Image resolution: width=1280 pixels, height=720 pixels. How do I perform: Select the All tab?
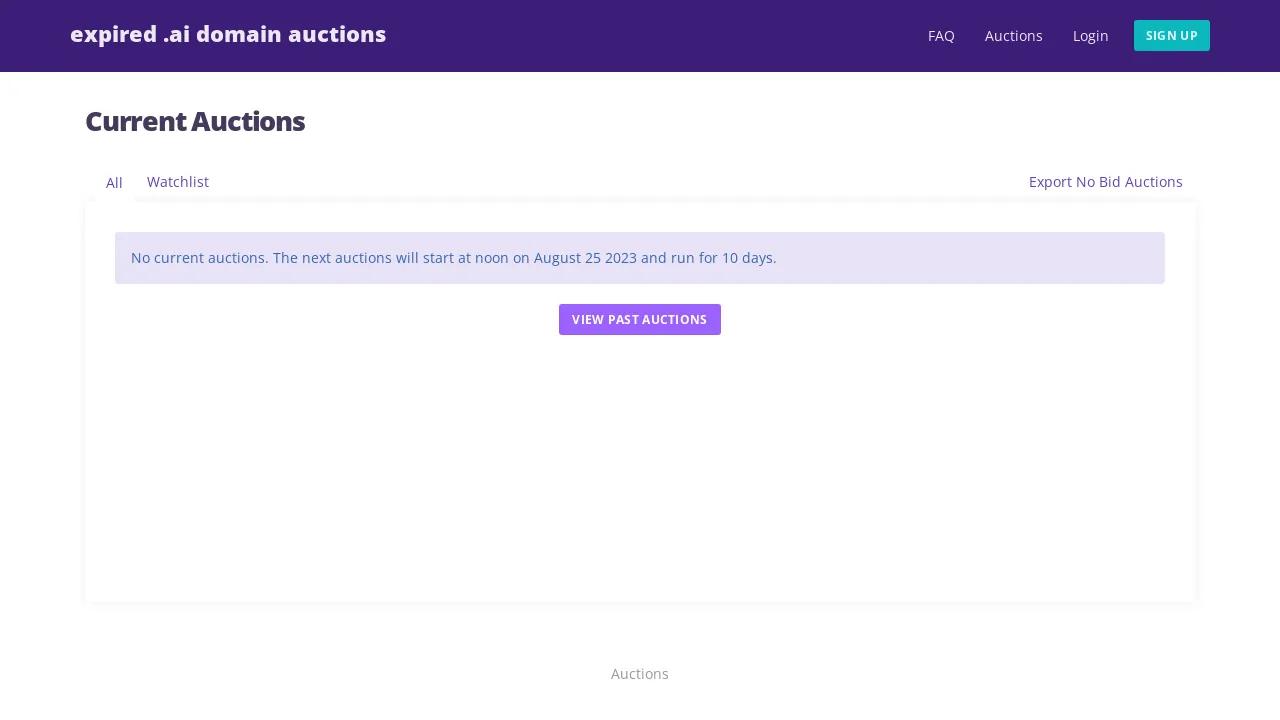point(114,183)
